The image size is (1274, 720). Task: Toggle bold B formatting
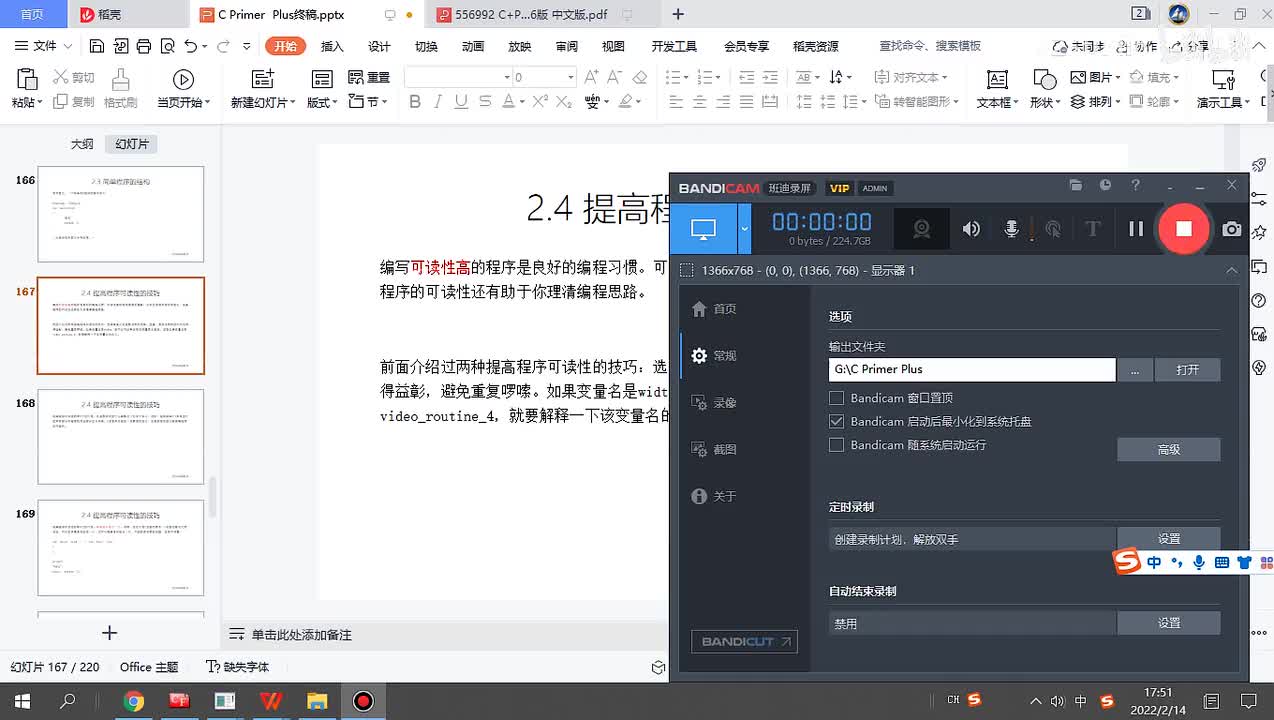415,101
